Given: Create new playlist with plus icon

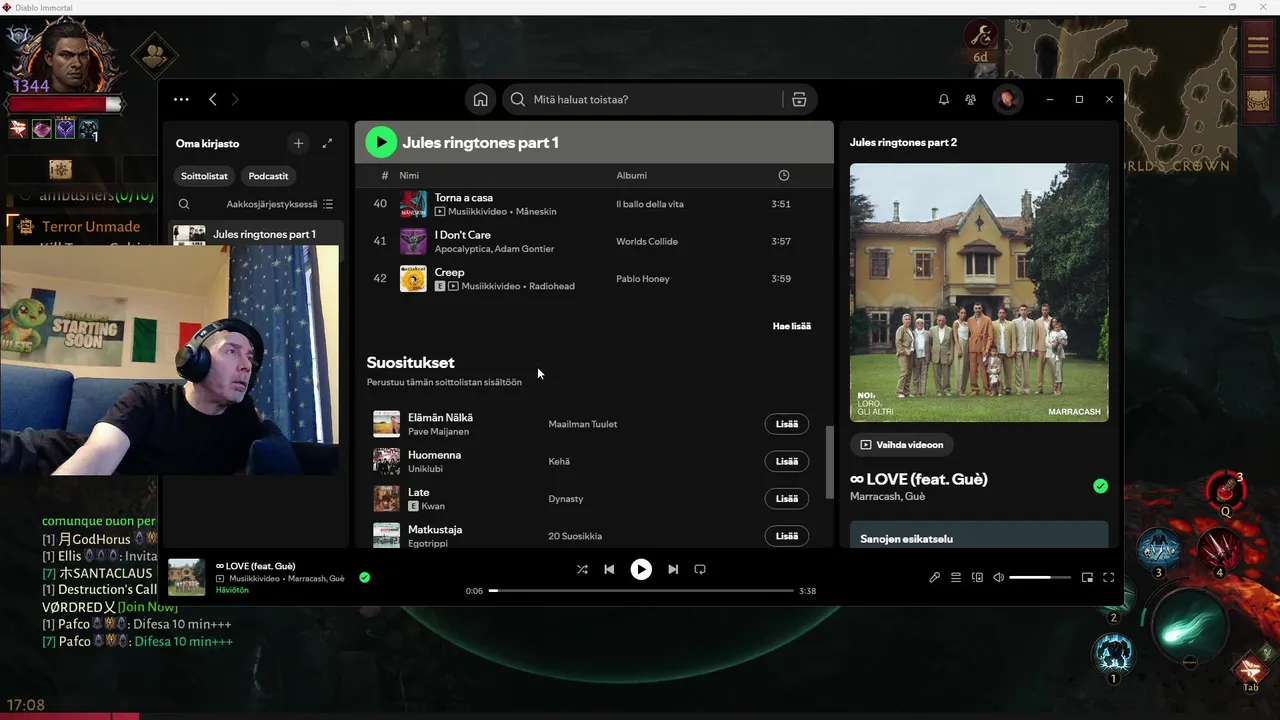Looking at the screenshot, I should pos(298,143).
